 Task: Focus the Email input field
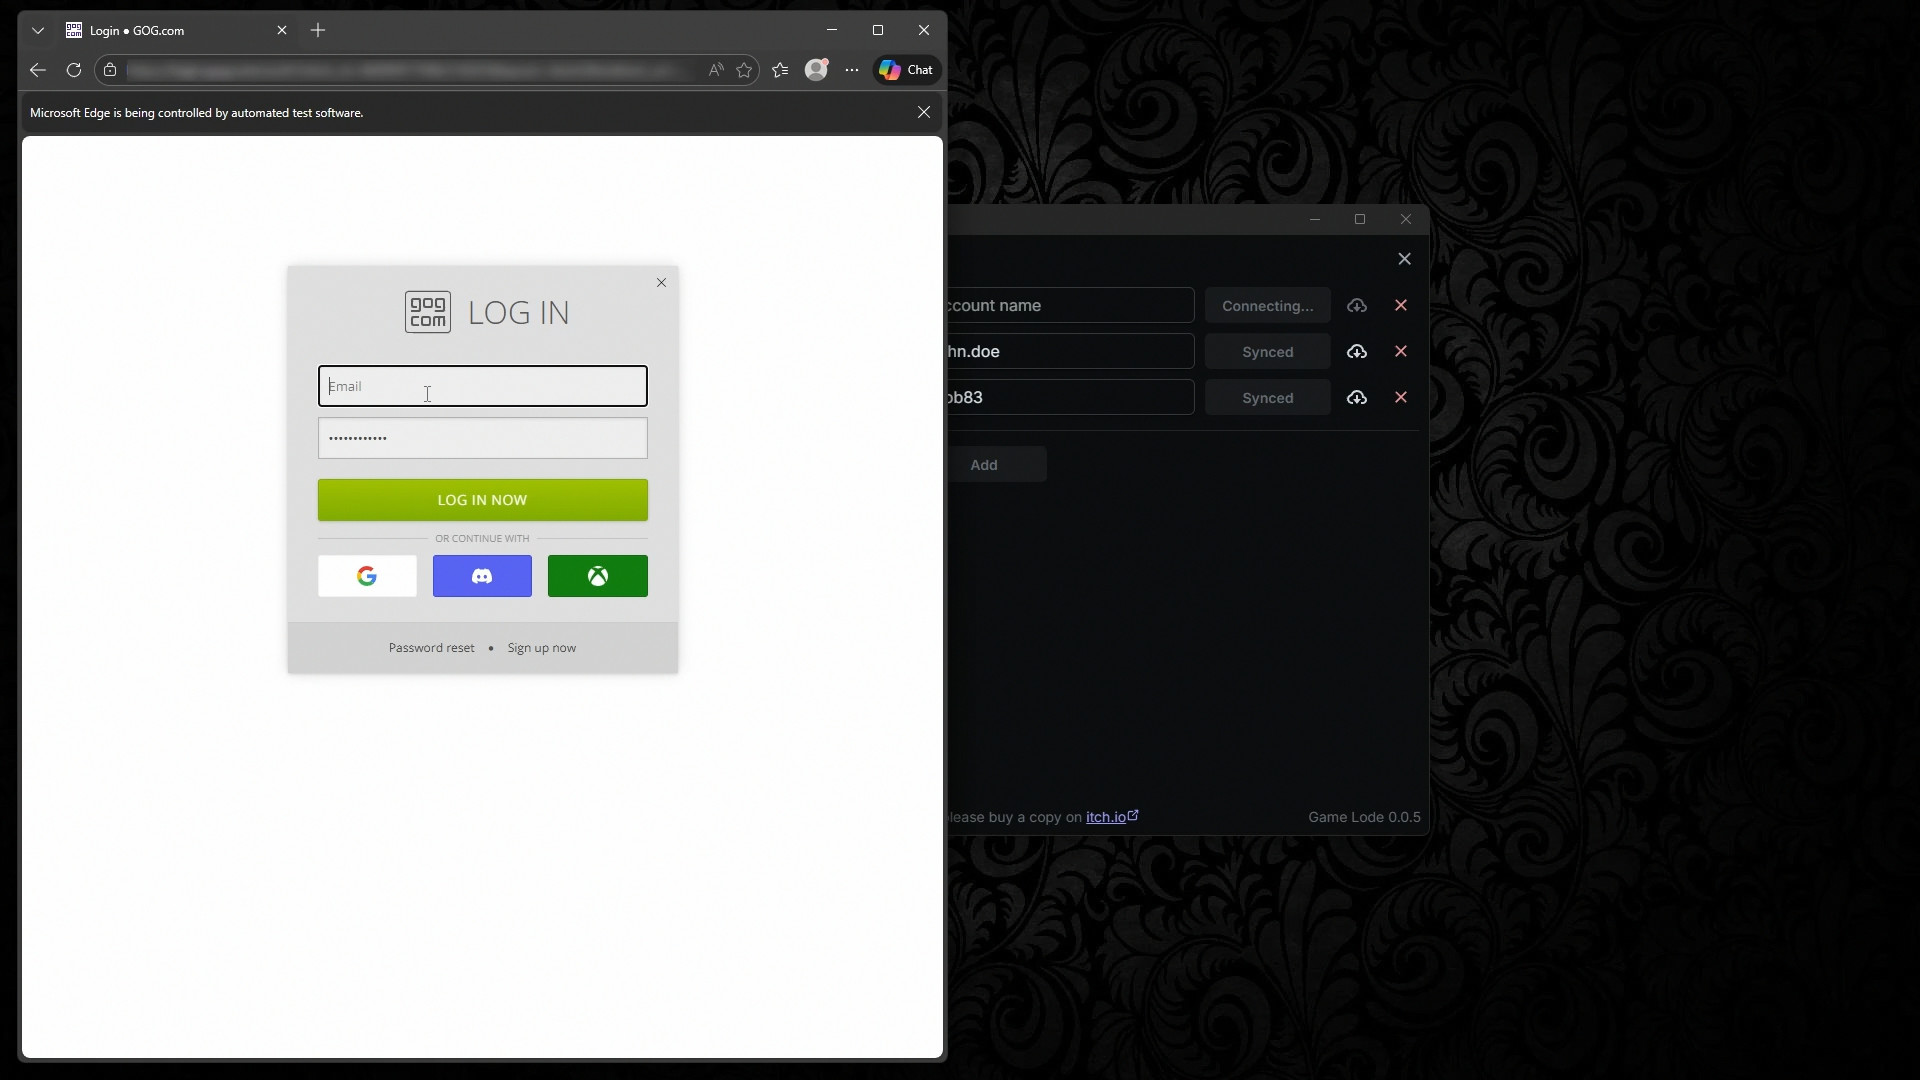pos(482,387)
